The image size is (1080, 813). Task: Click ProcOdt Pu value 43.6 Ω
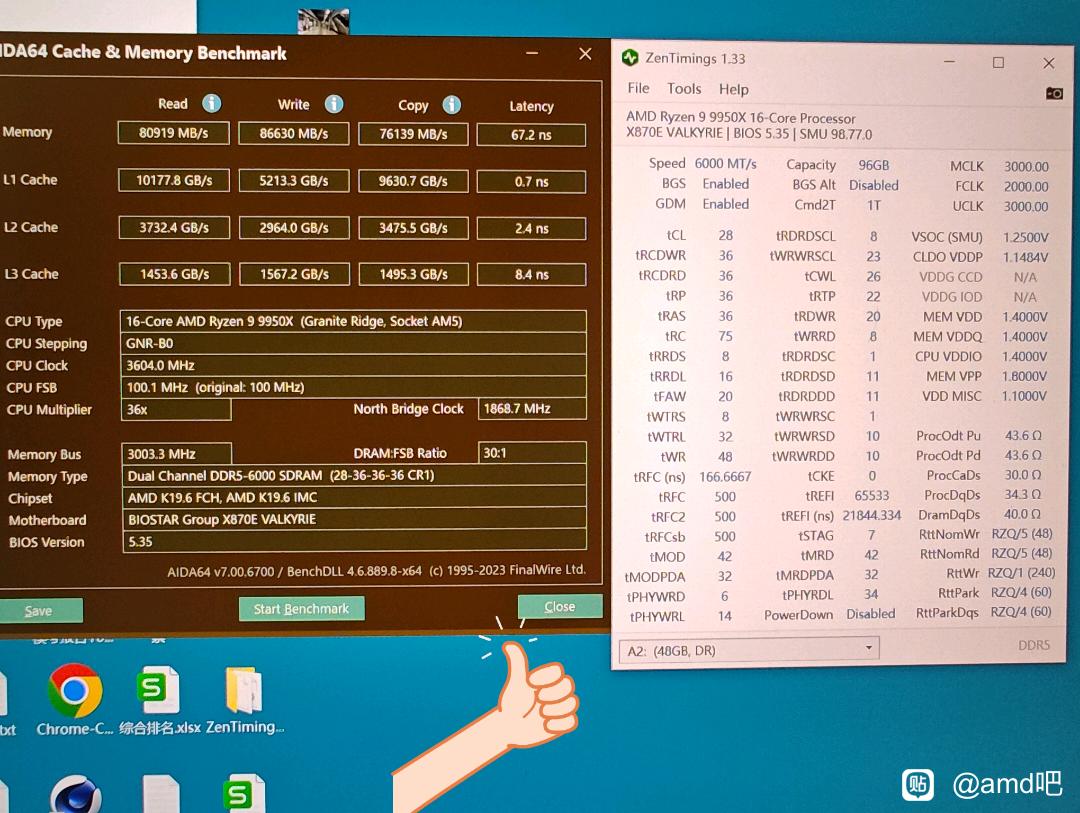[1023, 435]
